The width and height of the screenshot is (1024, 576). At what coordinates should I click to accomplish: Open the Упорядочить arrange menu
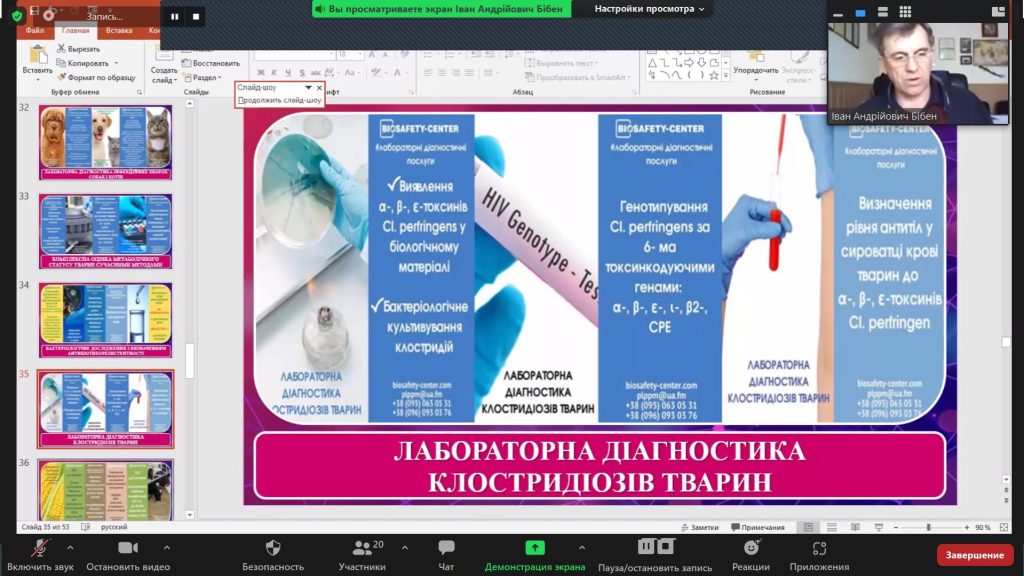pyautogui.click(x=756, y=65)
